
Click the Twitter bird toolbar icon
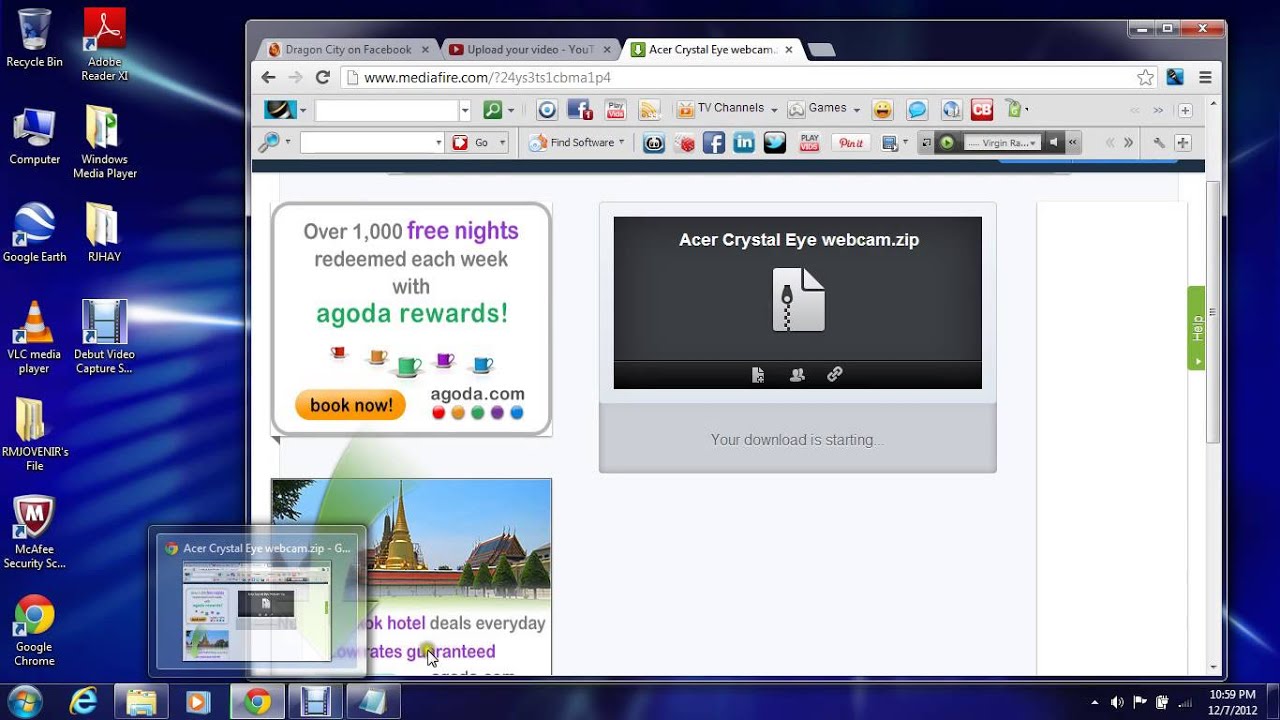(x=775, y=143)
